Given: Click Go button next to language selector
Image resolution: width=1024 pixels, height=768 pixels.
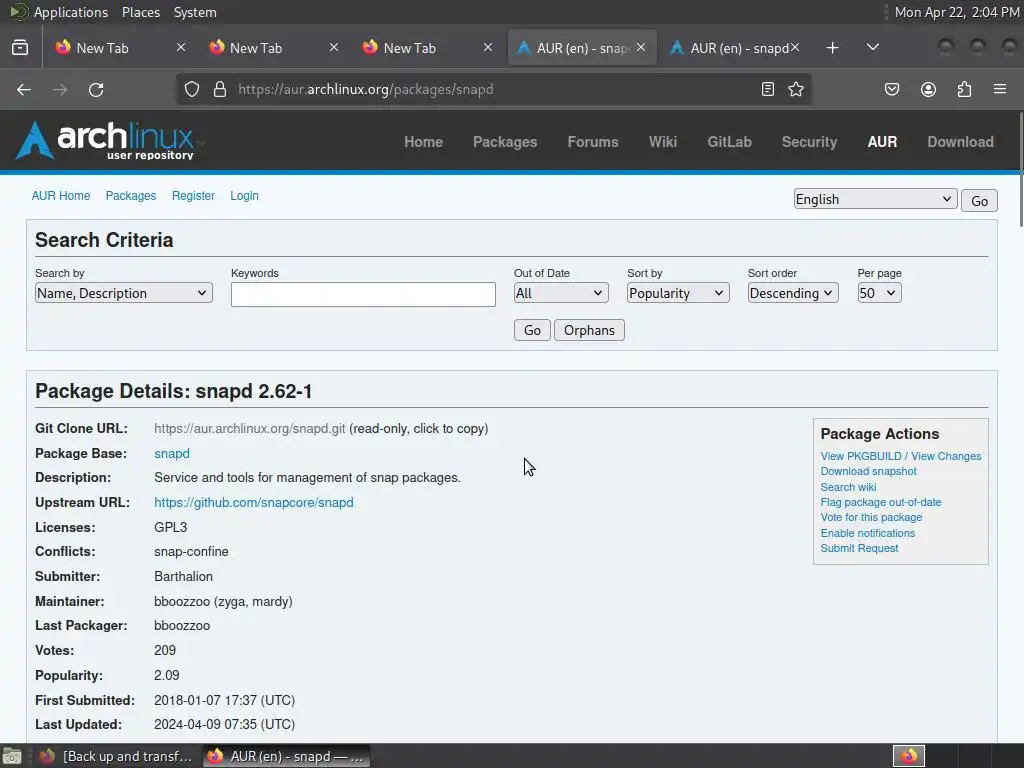Looking at the screenshot, I should tap(979, 201).
